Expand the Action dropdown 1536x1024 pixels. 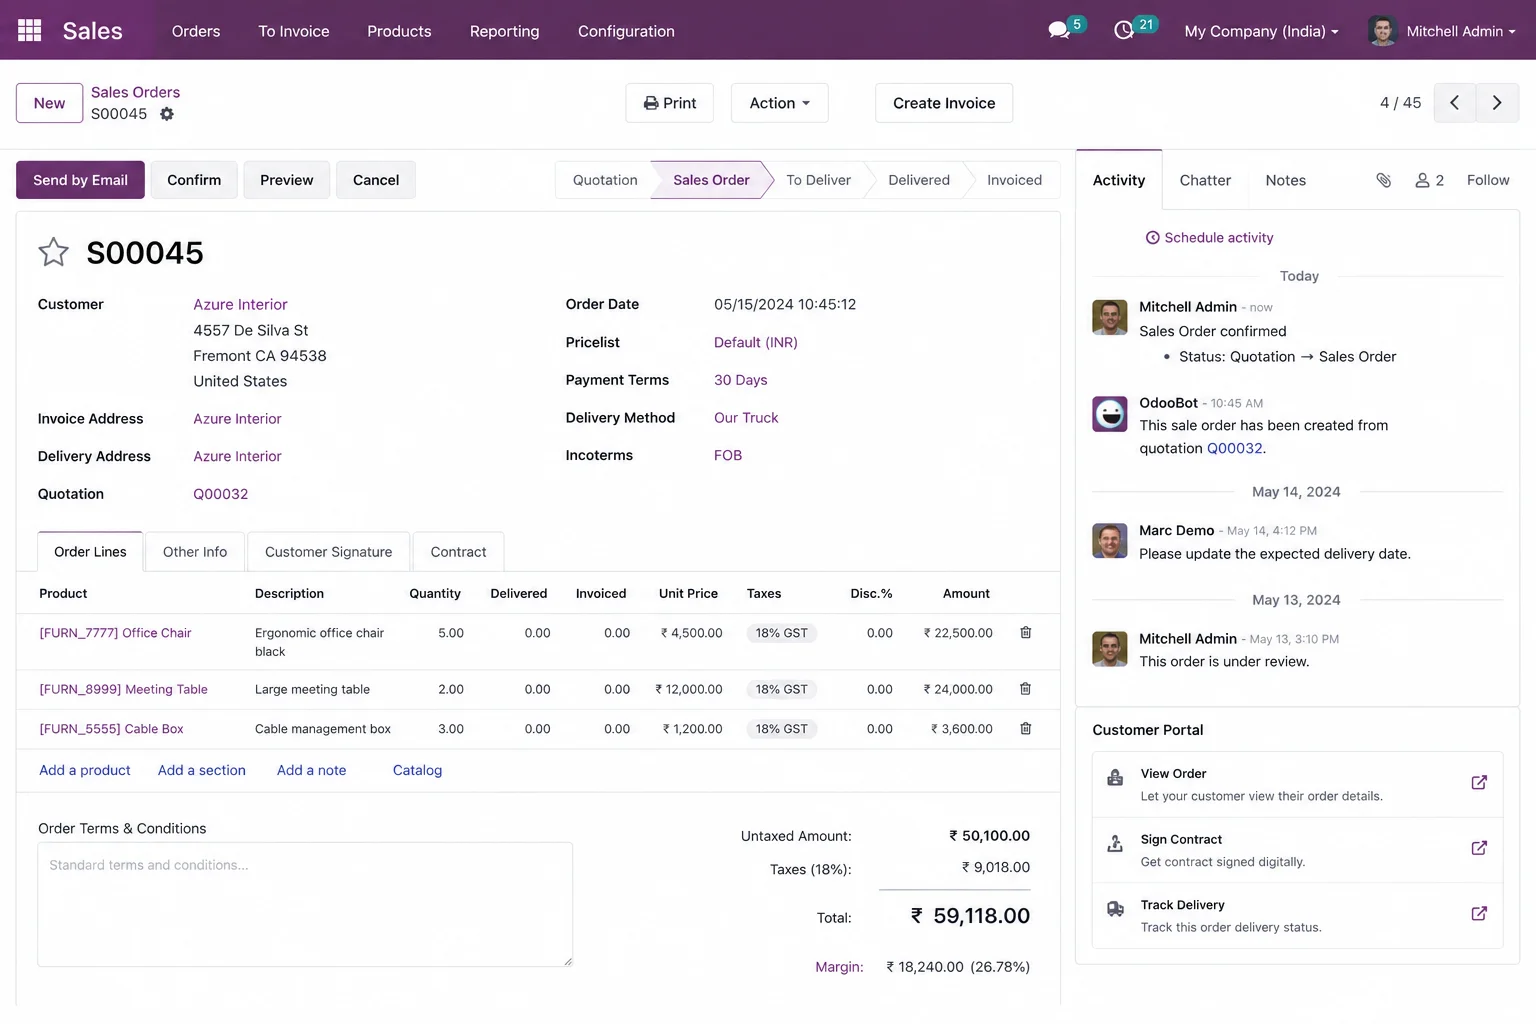[x=780, y=103]
